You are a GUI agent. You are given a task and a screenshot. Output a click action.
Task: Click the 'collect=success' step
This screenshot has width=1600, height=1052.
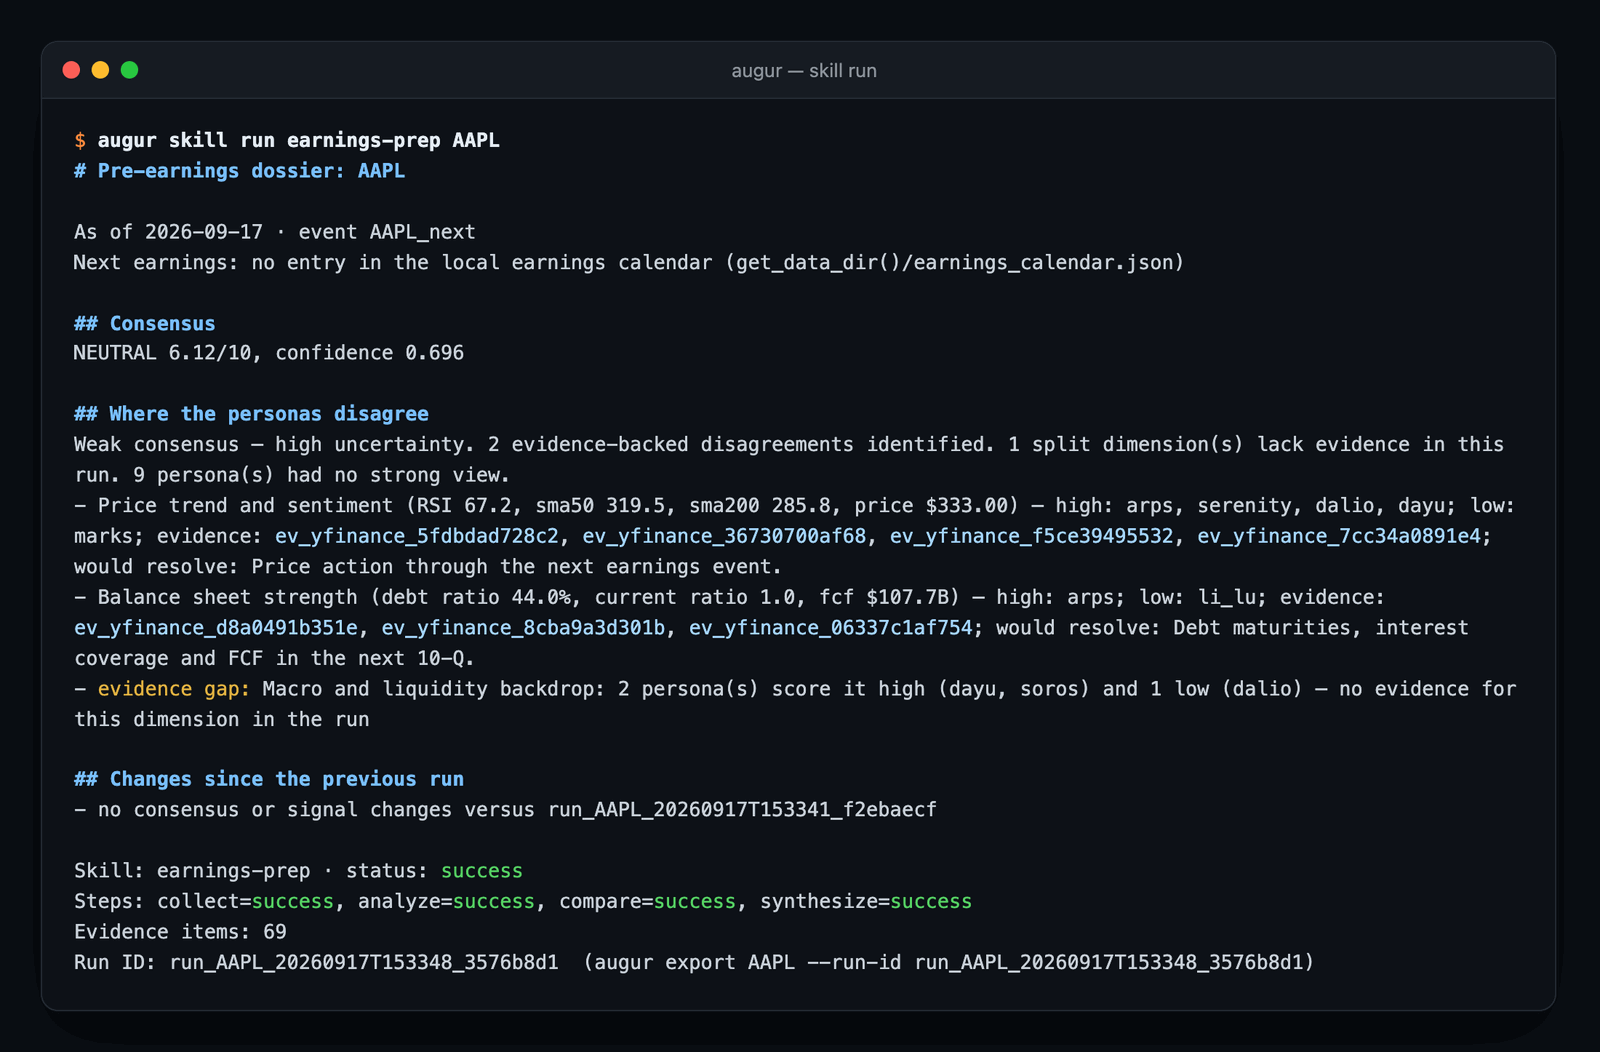pos(245,902)
